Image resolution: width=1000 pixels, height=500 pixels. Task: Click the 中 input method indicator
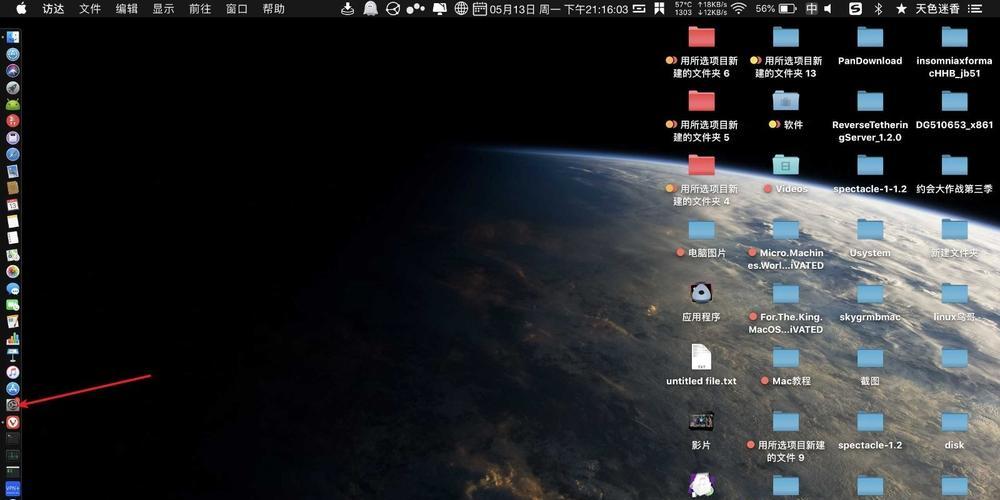[811, 8]
